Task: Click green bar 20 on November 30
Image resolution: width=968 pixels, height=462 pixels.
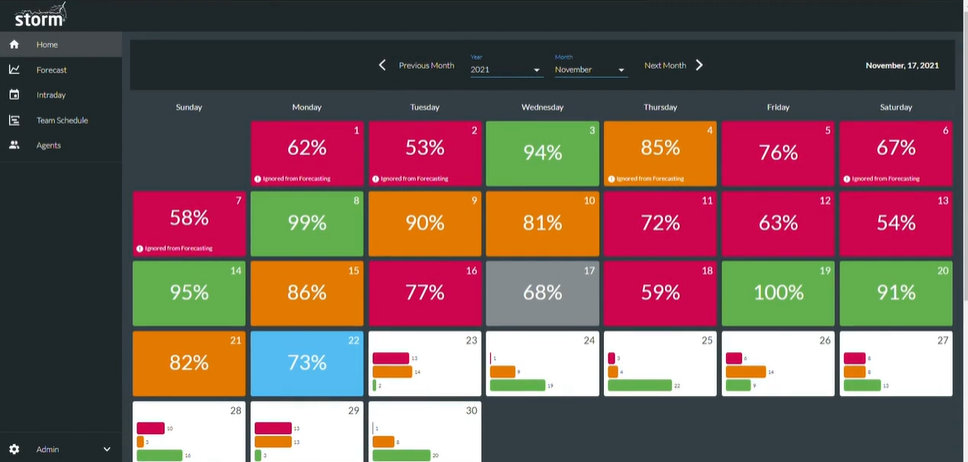Action: click(401, 455)
